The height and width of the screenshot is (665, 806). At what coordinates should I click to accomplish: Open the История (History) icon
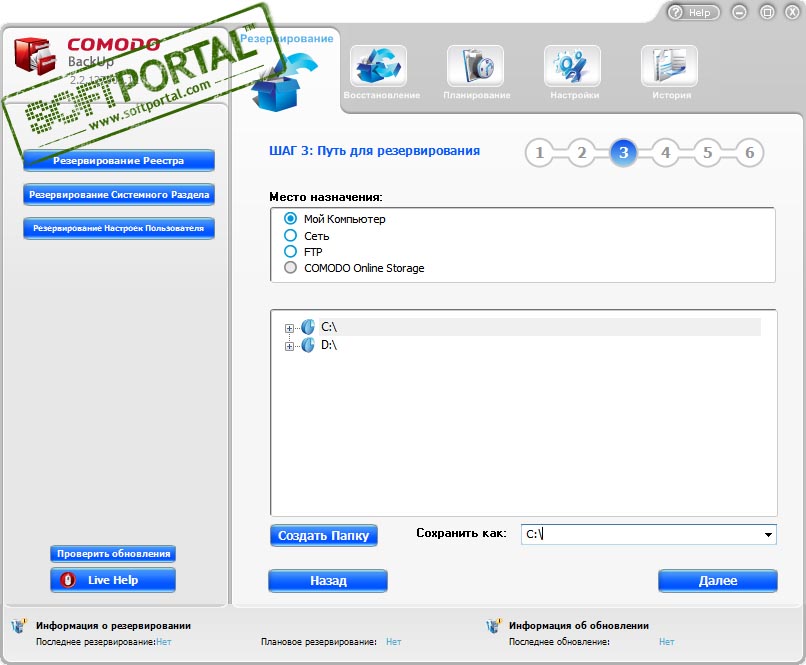pyautogui.click(x=669, y=66)
